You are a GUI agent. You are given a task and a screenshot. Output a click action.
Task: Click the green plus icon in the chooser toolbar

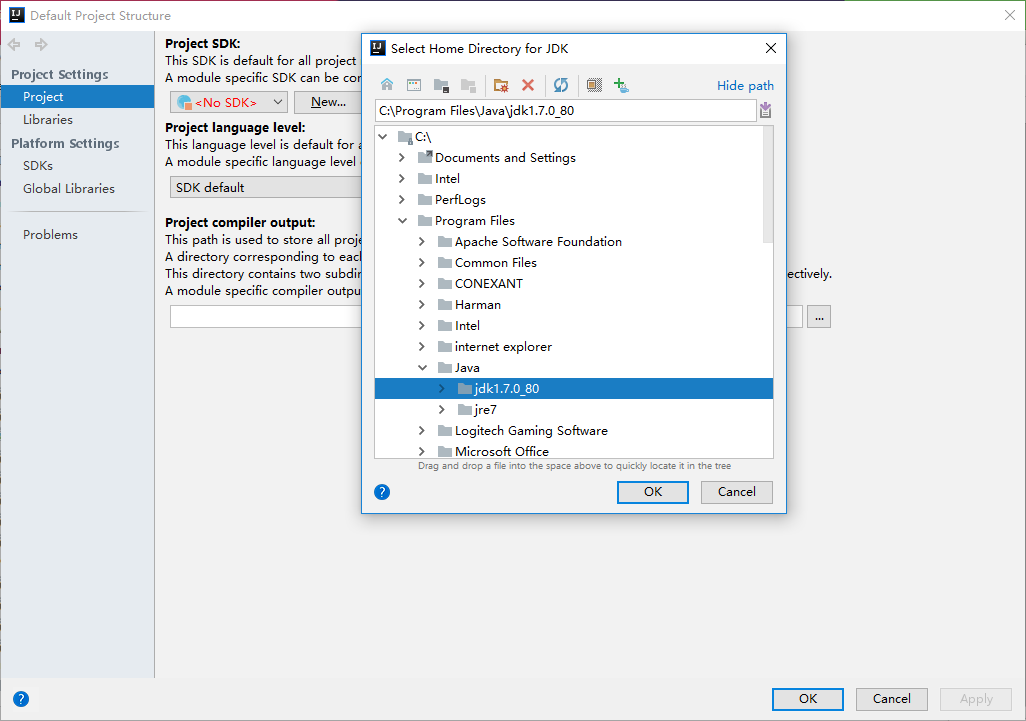pyautogui.click(x=621, y=85)
